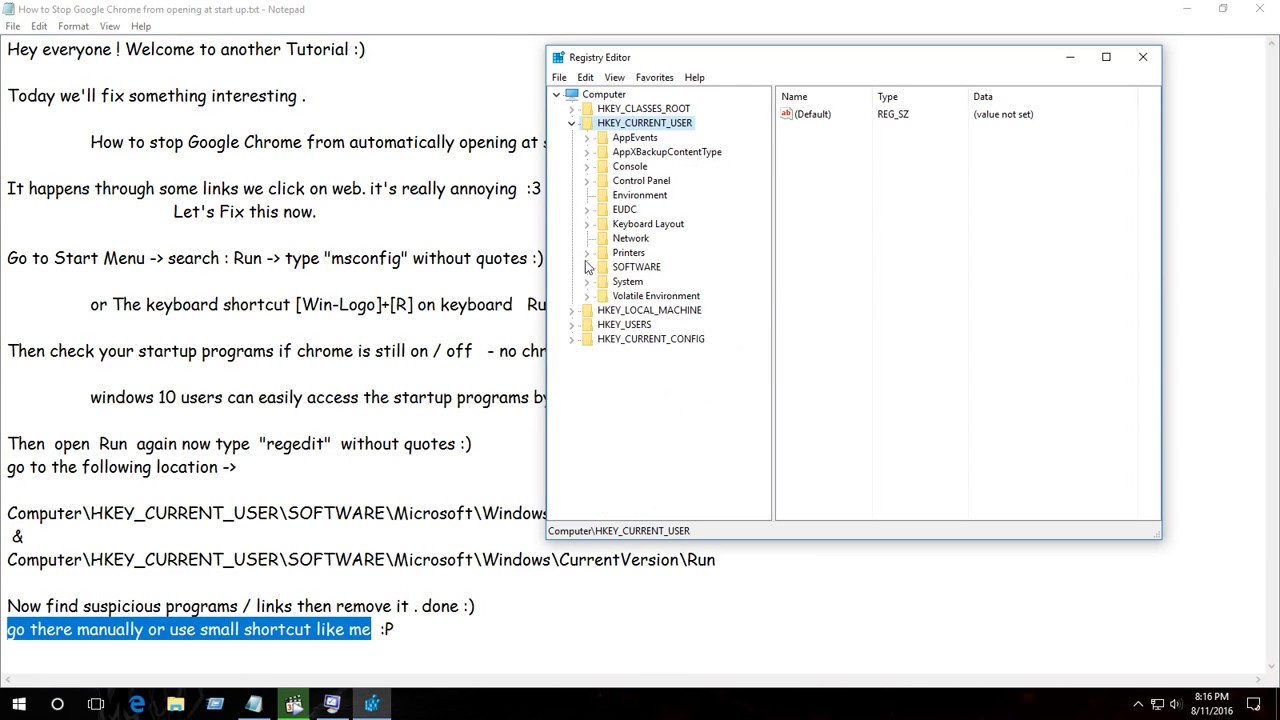Open Registry Editor File menu
This screenshot has height=720, width=1280.
(559, 77)
